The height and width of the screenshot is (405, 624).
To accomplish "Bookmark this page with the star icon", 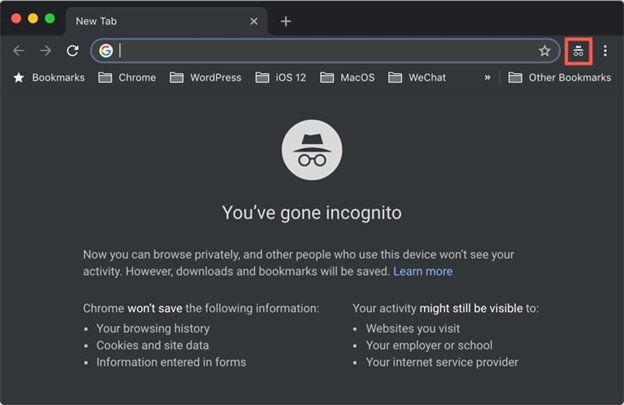I will click(x=544, y=51).
